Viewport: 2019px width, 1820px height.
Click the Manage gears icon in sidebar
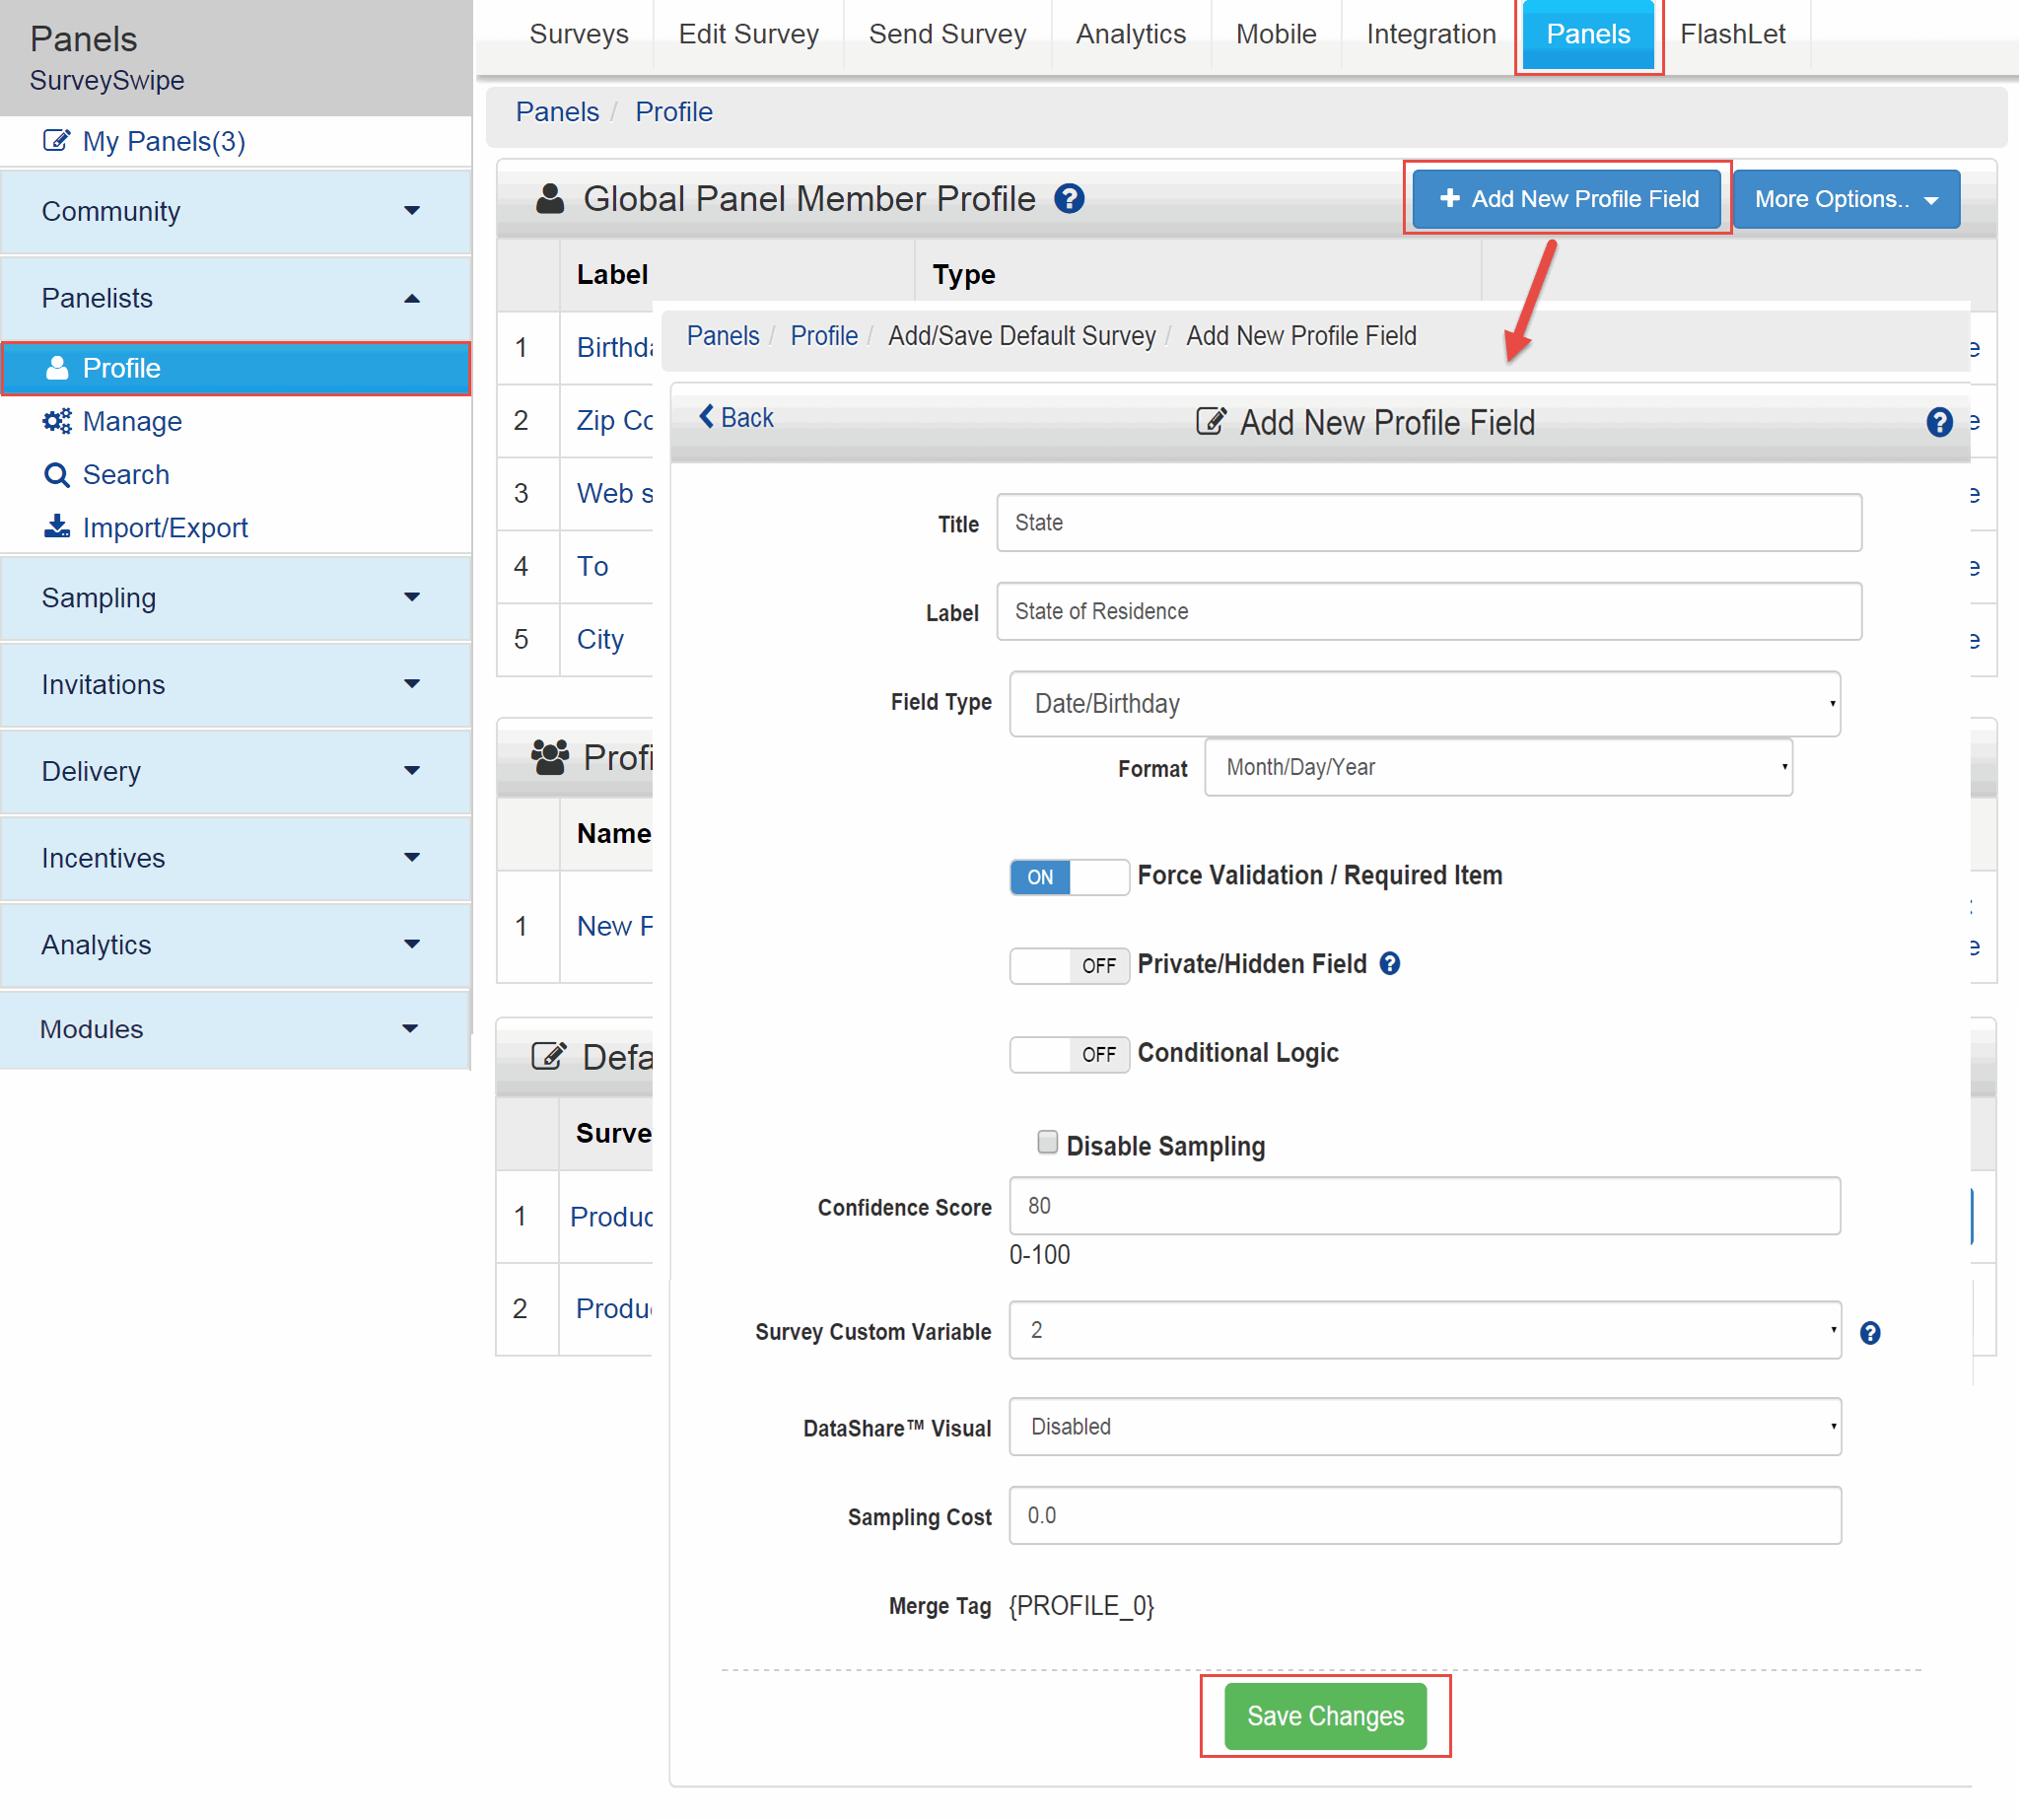pos(57,421)
